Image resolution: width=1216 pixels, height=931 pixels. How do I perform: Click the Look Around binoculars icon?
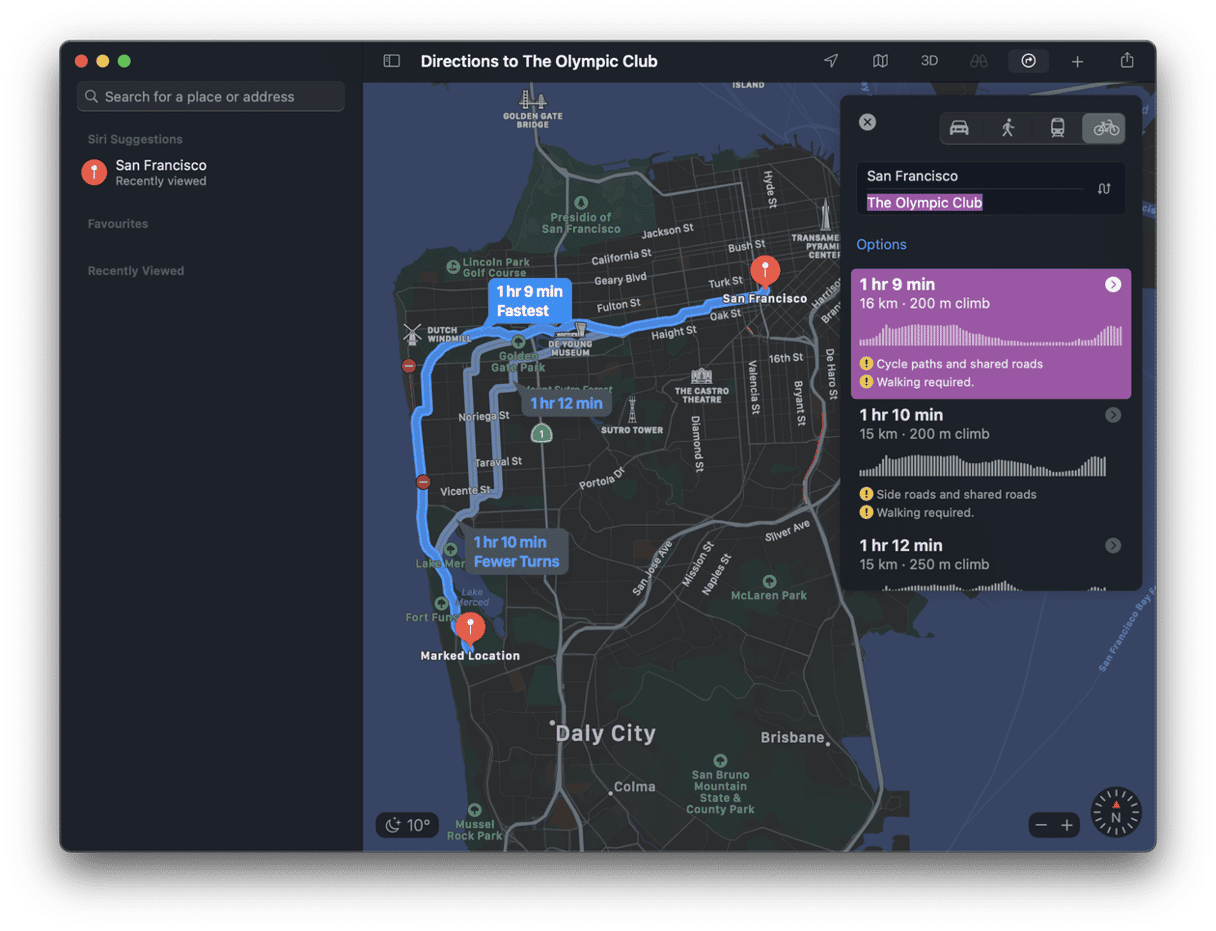pos(979,61)
